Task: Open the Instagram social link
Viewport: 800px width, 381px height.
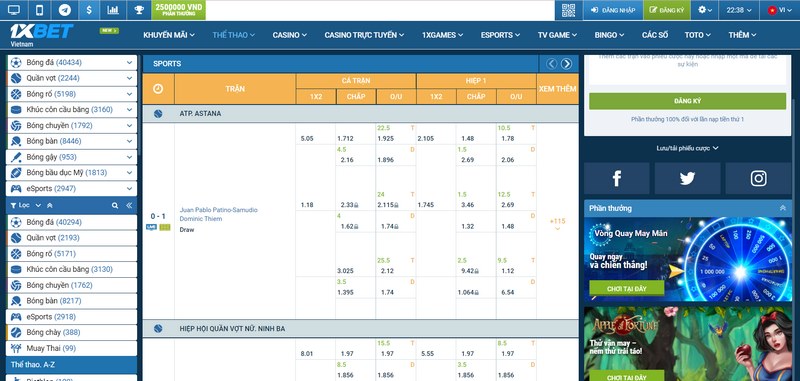Action: coord(758,179)
